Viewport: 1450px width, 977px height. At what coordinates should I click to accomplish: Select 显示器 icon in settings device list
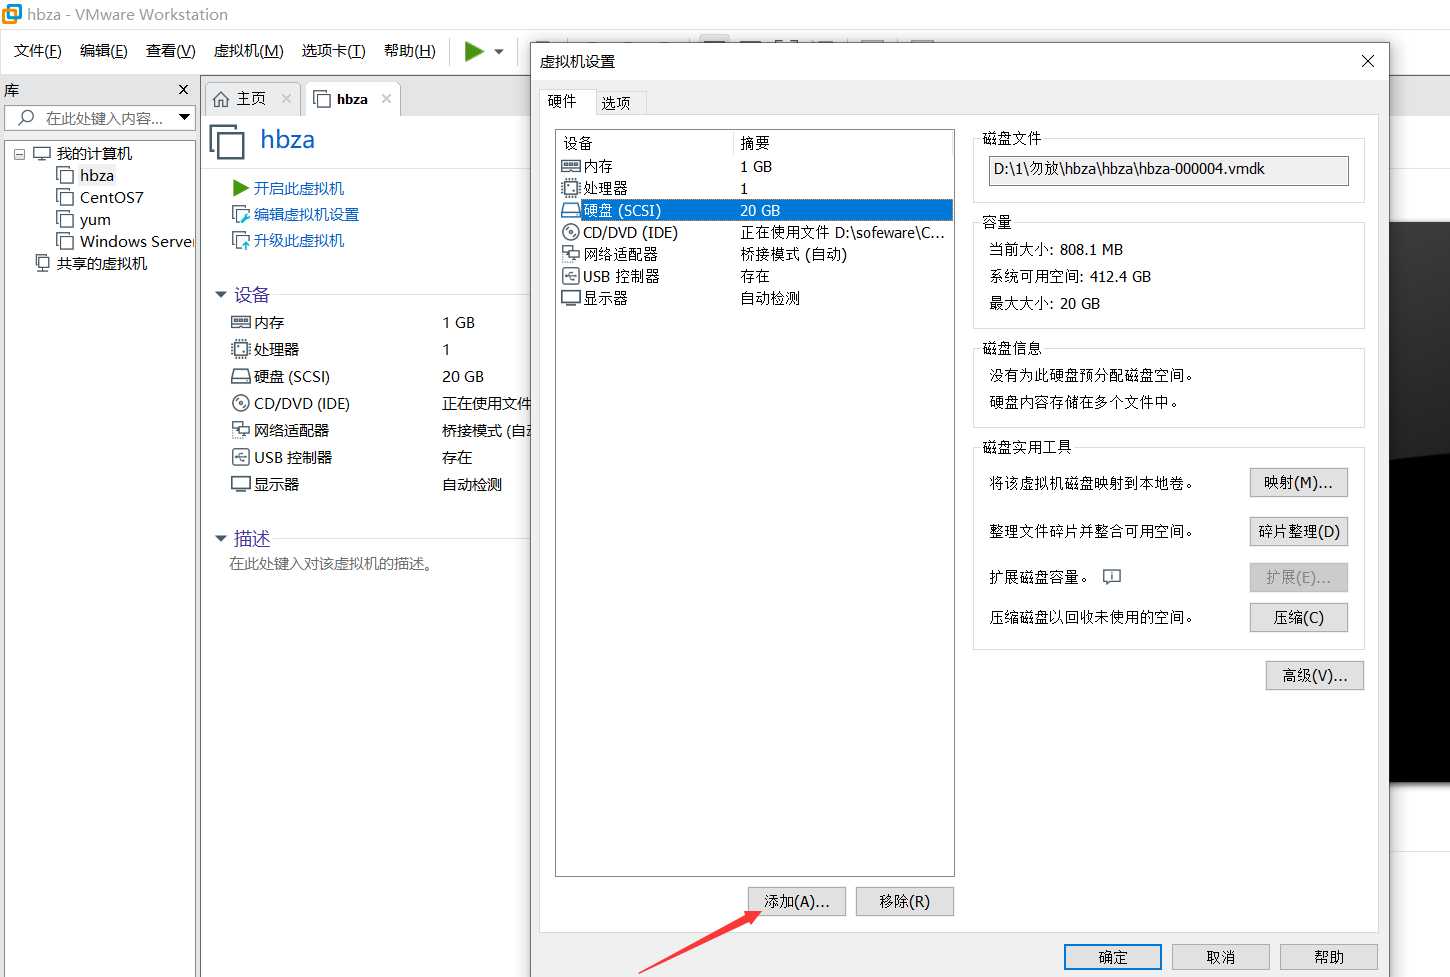[570, 298]
